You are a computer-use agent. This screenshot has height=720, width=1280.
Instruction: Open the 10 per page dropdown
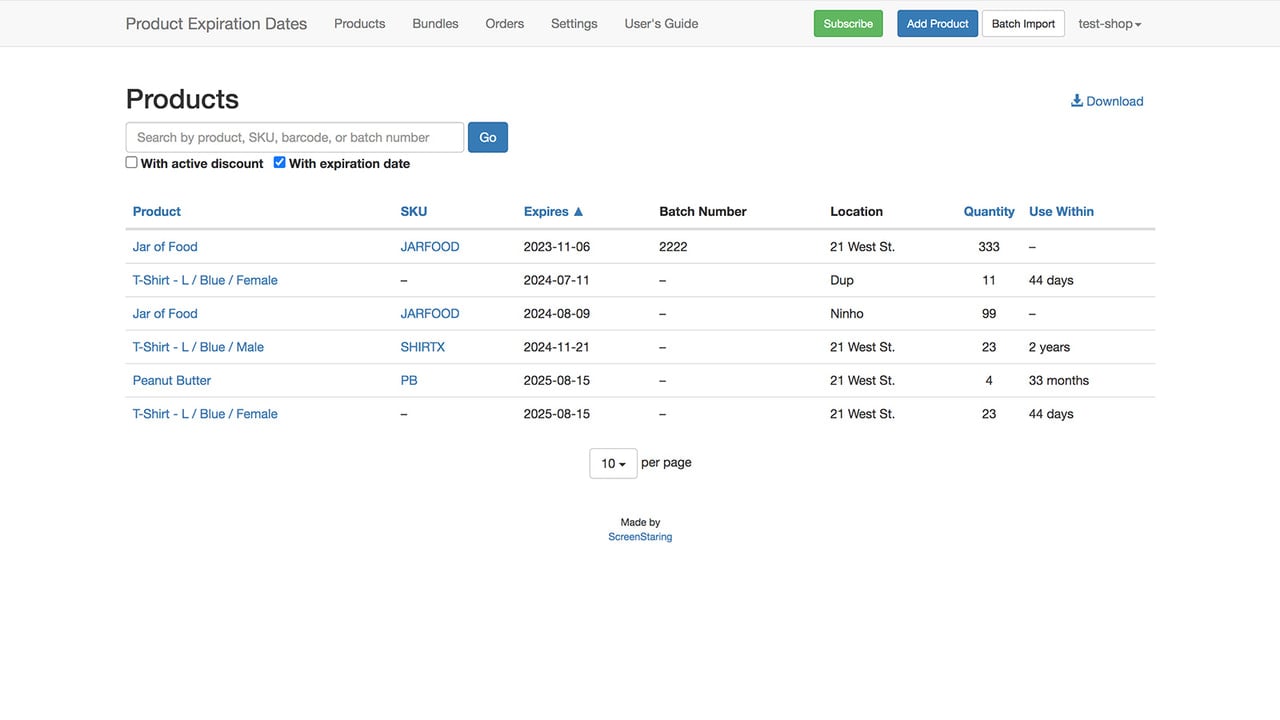tap(613, 463)
